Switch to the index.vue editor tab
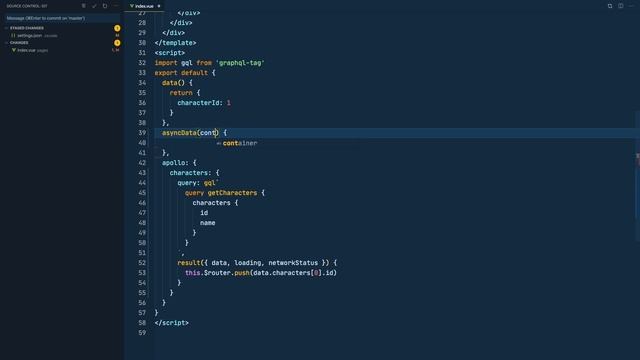The image size is (640, 360). pos(144,6)
